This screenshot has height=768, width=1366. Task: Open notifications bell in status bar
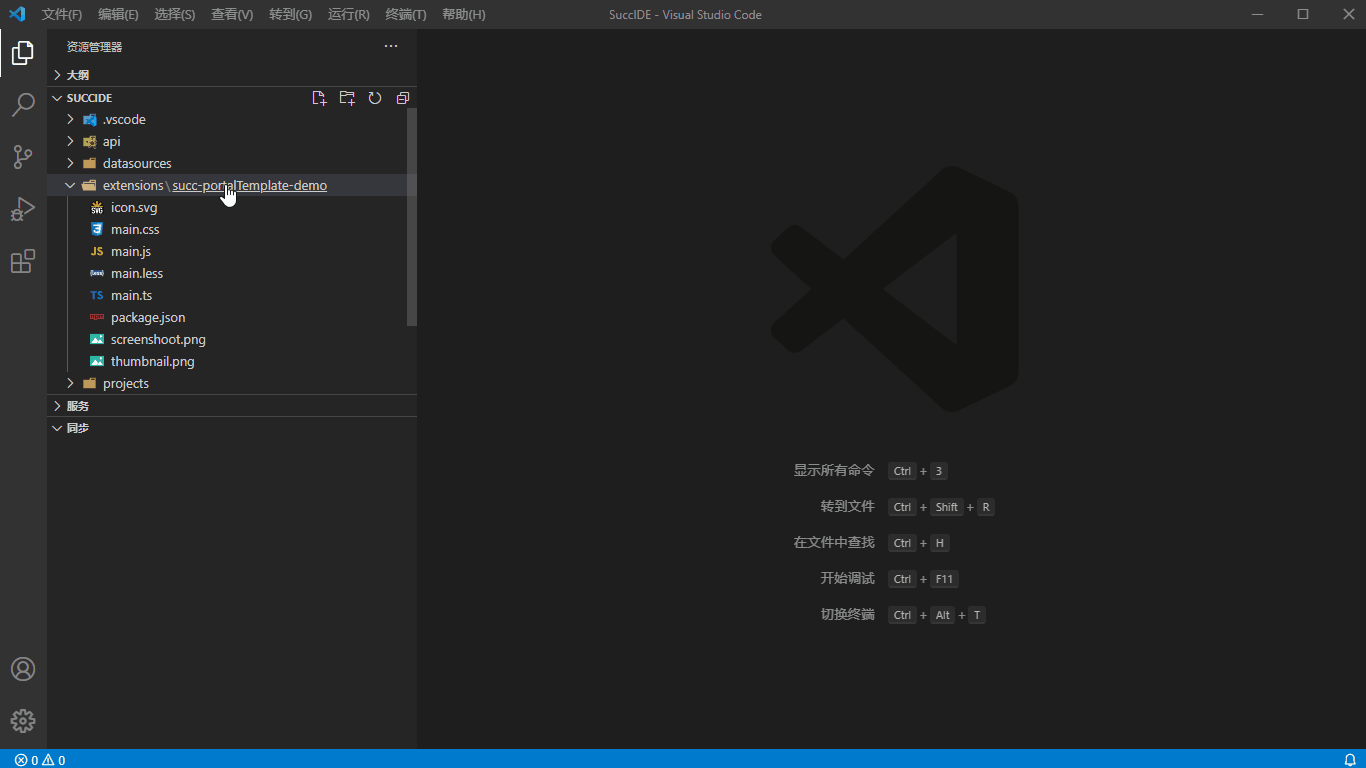[1349, 760]
